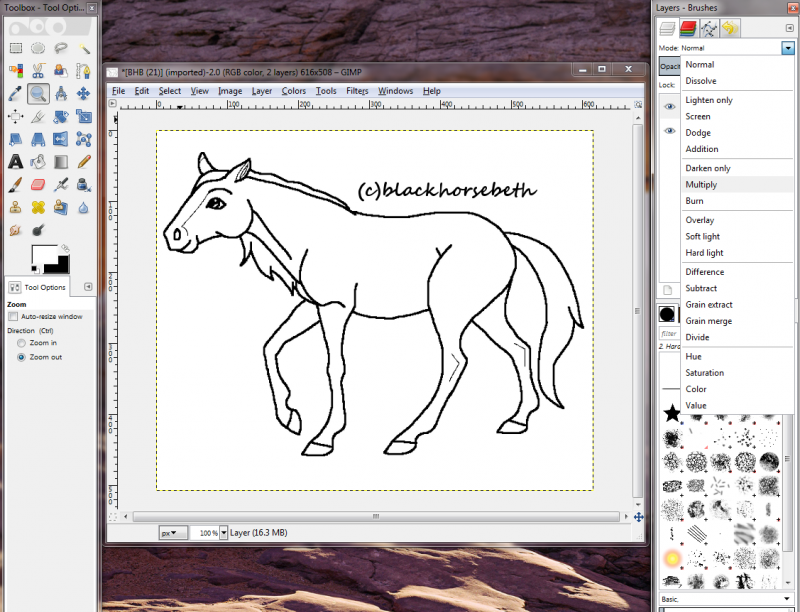
Task: Choose the Bucket Fill tool
Action: 38,162
